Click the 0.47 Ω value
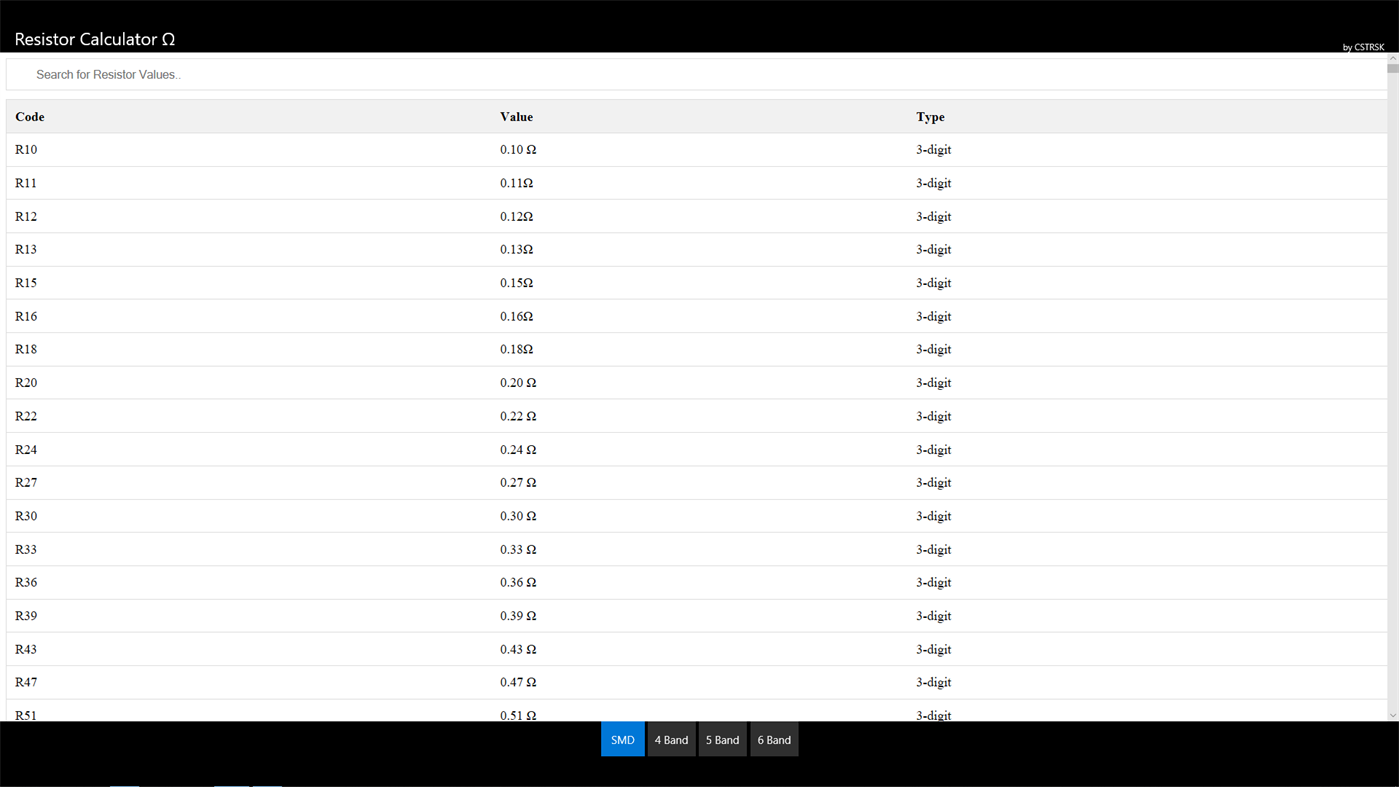 518,682
